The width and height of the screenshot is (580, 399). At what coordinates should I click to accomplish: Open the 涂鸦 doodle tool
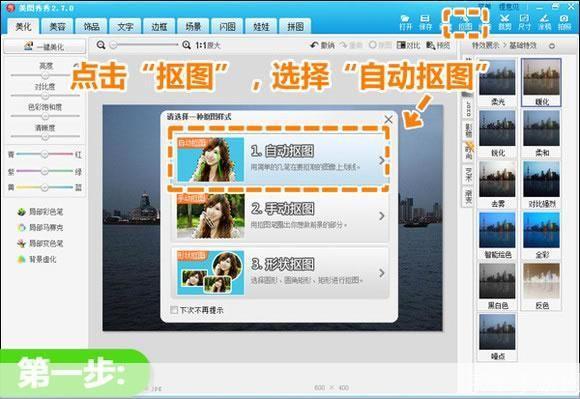tap(544, 22)
